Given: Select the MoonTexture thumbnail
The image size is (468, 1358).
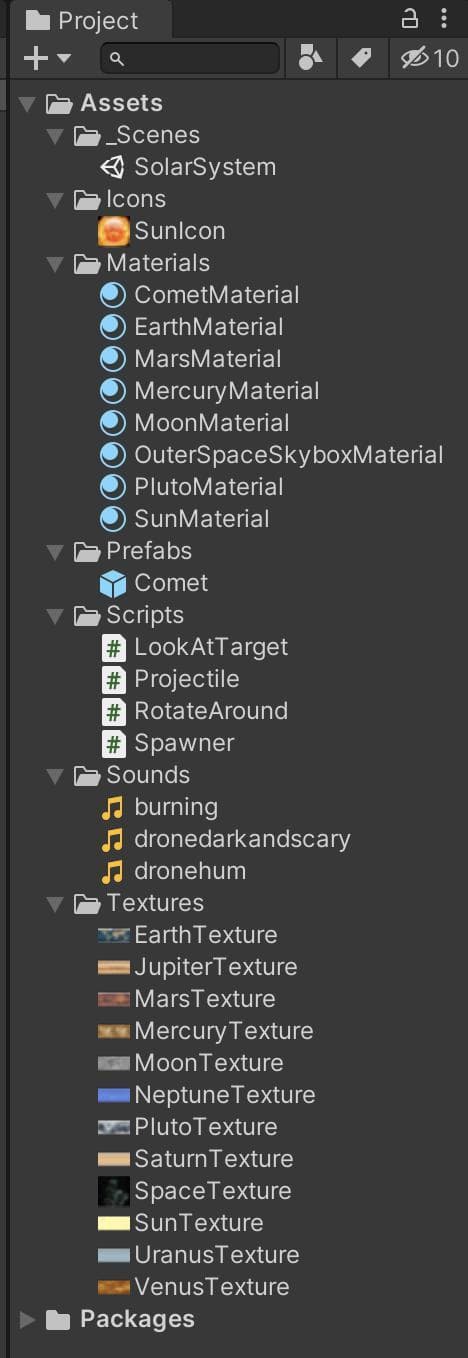Looking at the screenshot, I should coord(114,1063).
